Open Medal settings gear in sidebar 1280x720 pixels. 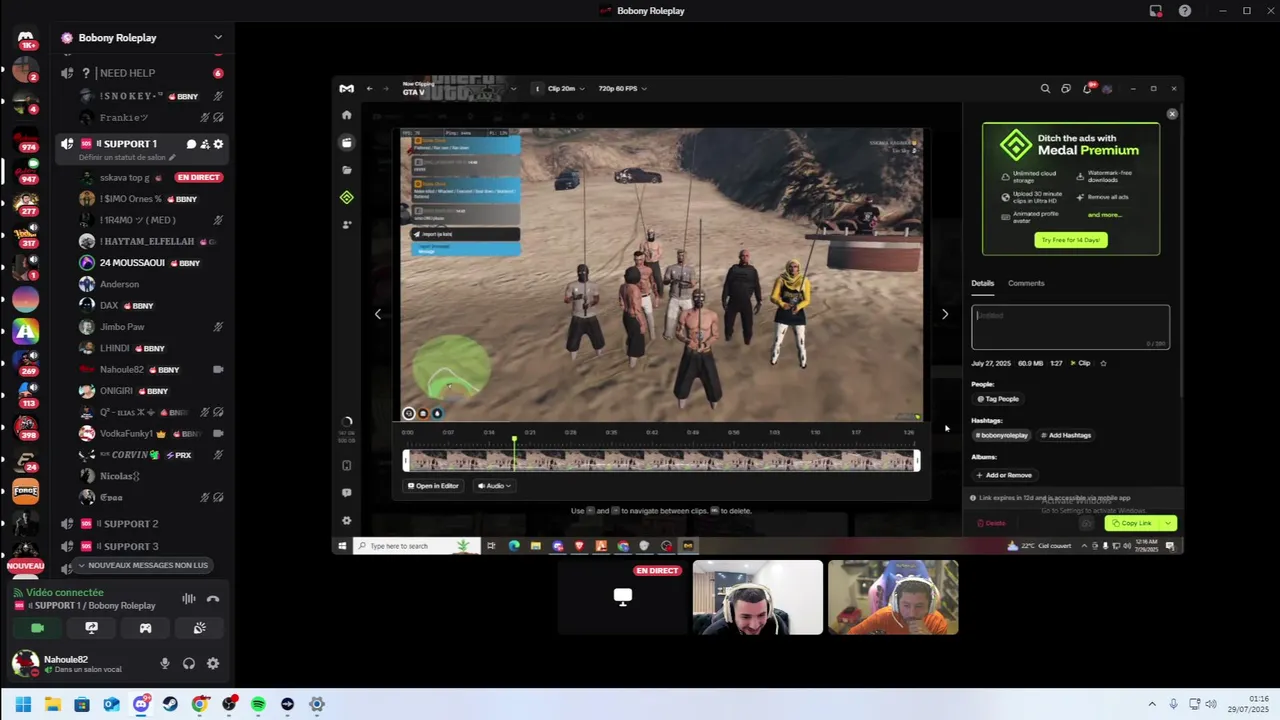click(x=347, y=520)
